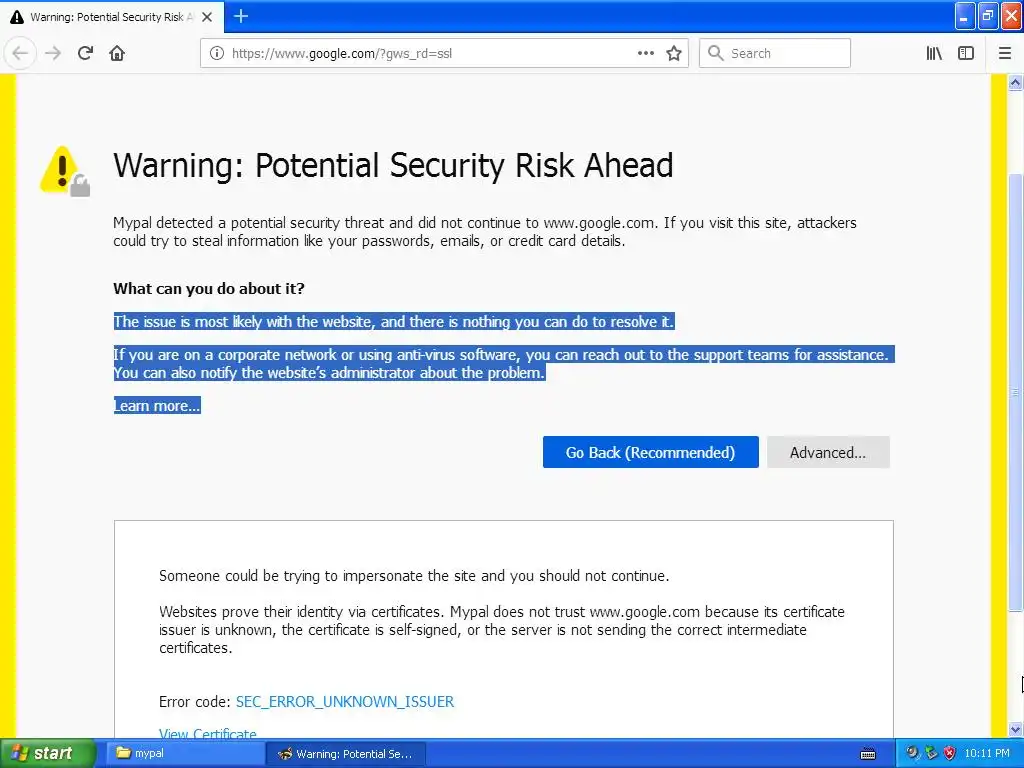Show site information icon in address bar
The width and height of the screenshot is (1024, 768).
point(216,54)
